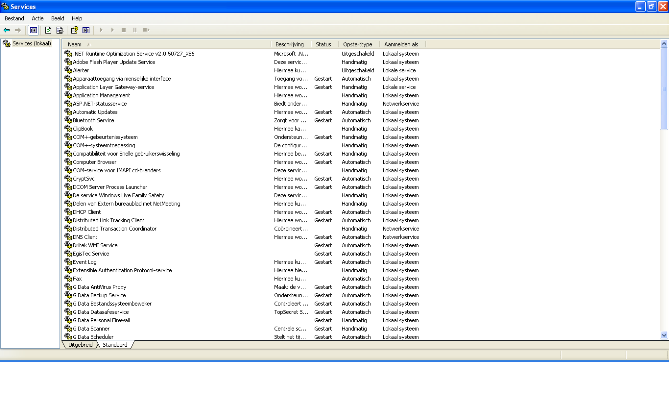The width and height of the screenshot is (669, 419).
Task: Switch to the Uitgebreid tab
Action: (x=78, y=344)
